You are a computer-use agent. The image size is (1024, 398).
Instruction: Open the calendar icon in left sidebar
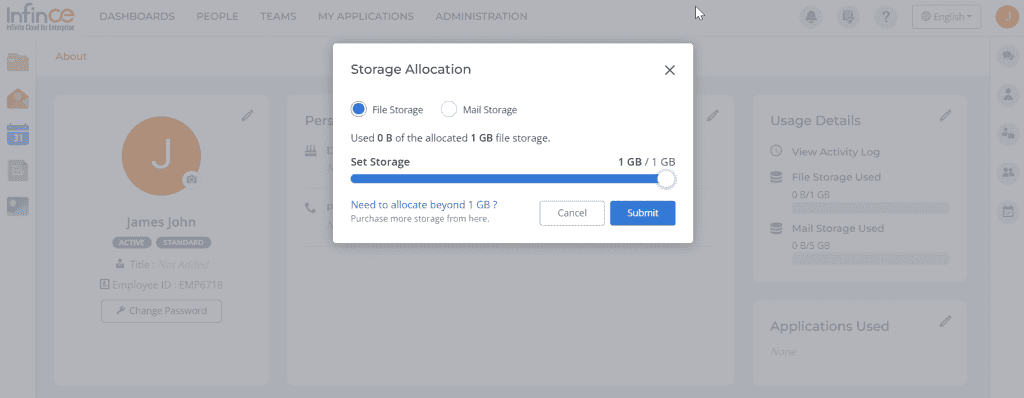pos(18,134)
